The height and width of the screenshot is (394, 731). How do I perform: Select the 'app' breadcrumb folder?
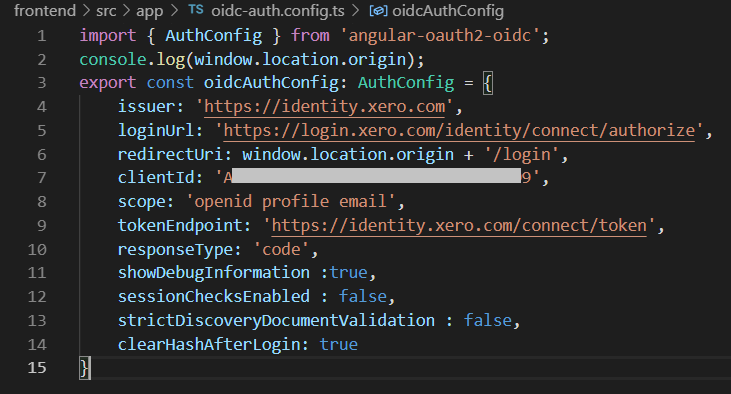coord(149,11)
